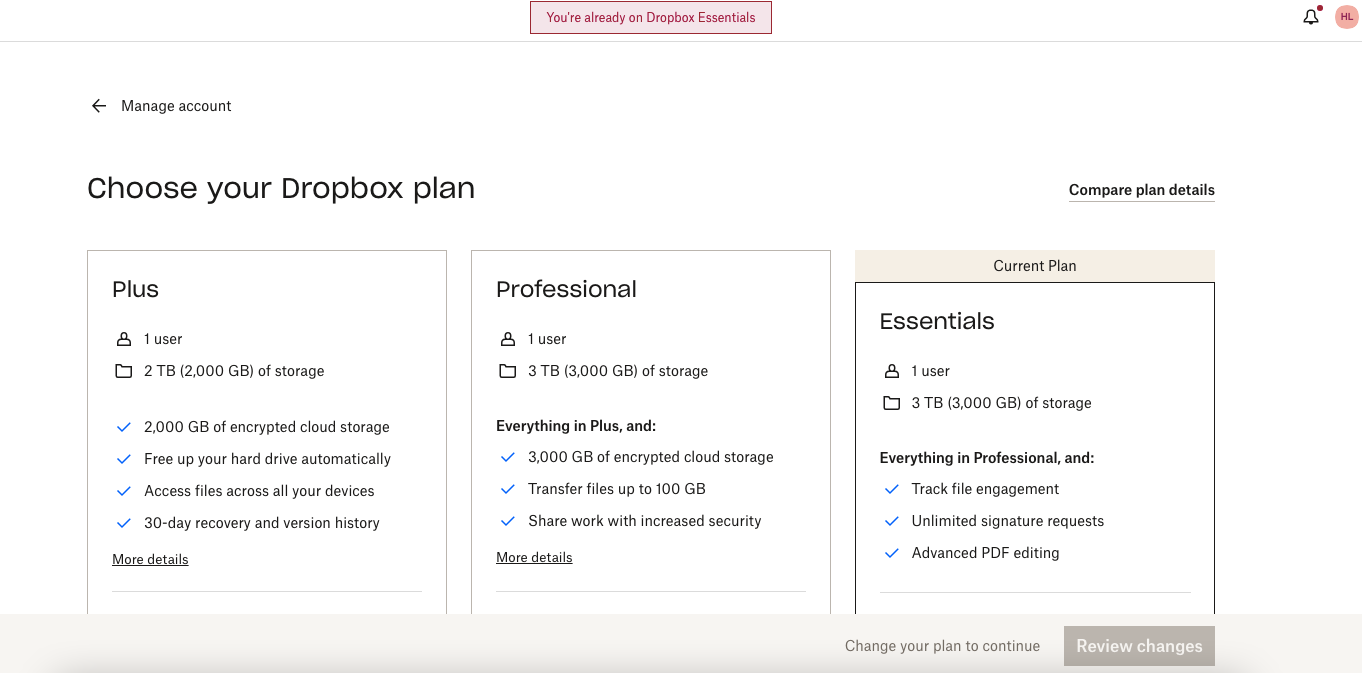Open the notifications bell
This screenshot has width=1362, height=673.
[x=1311, y=17]
